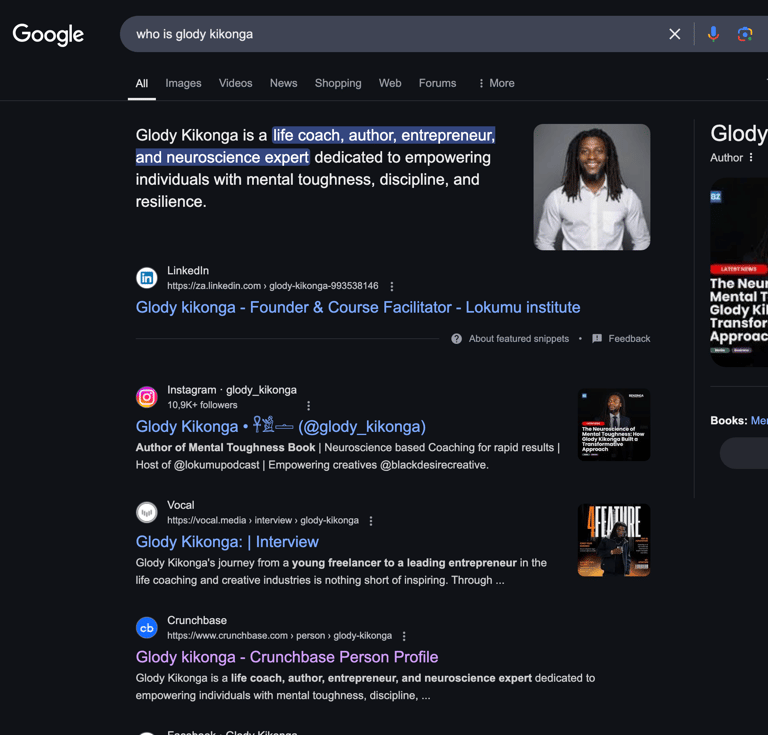Open About featured snippets link
The image size is (768, 735).
(x=519, y=339)
